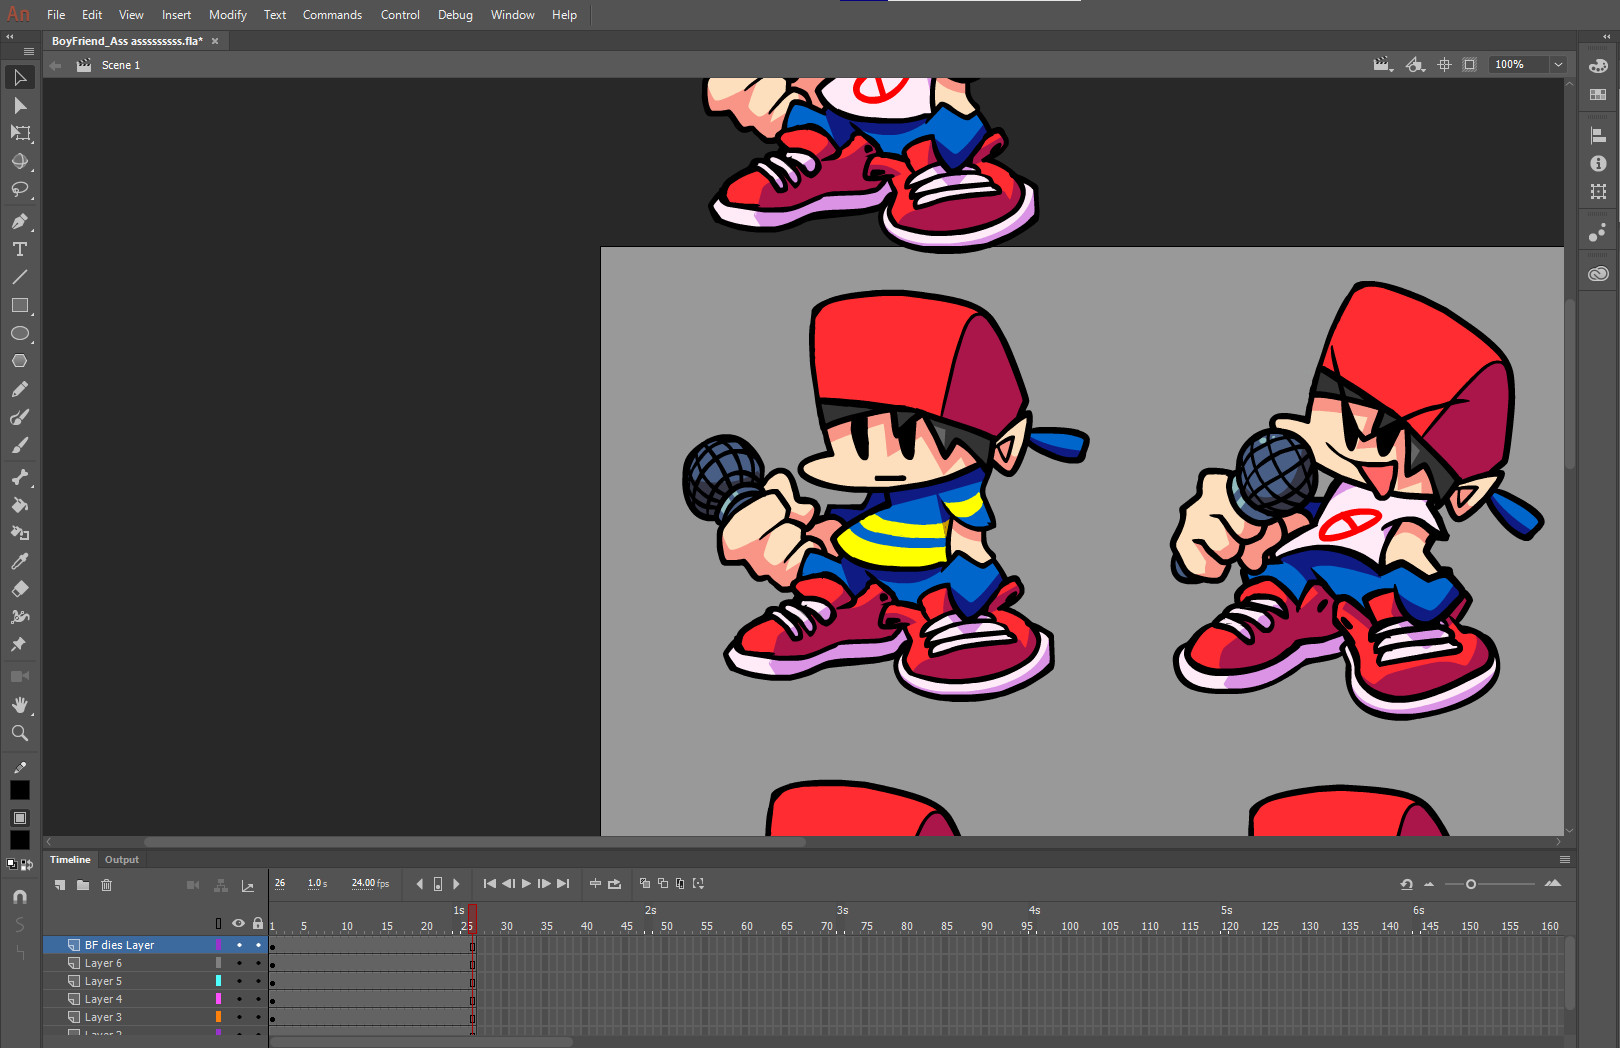1620x1048 pixels.
Task: Select the Rectangle tool
Action: coord(20,305)
